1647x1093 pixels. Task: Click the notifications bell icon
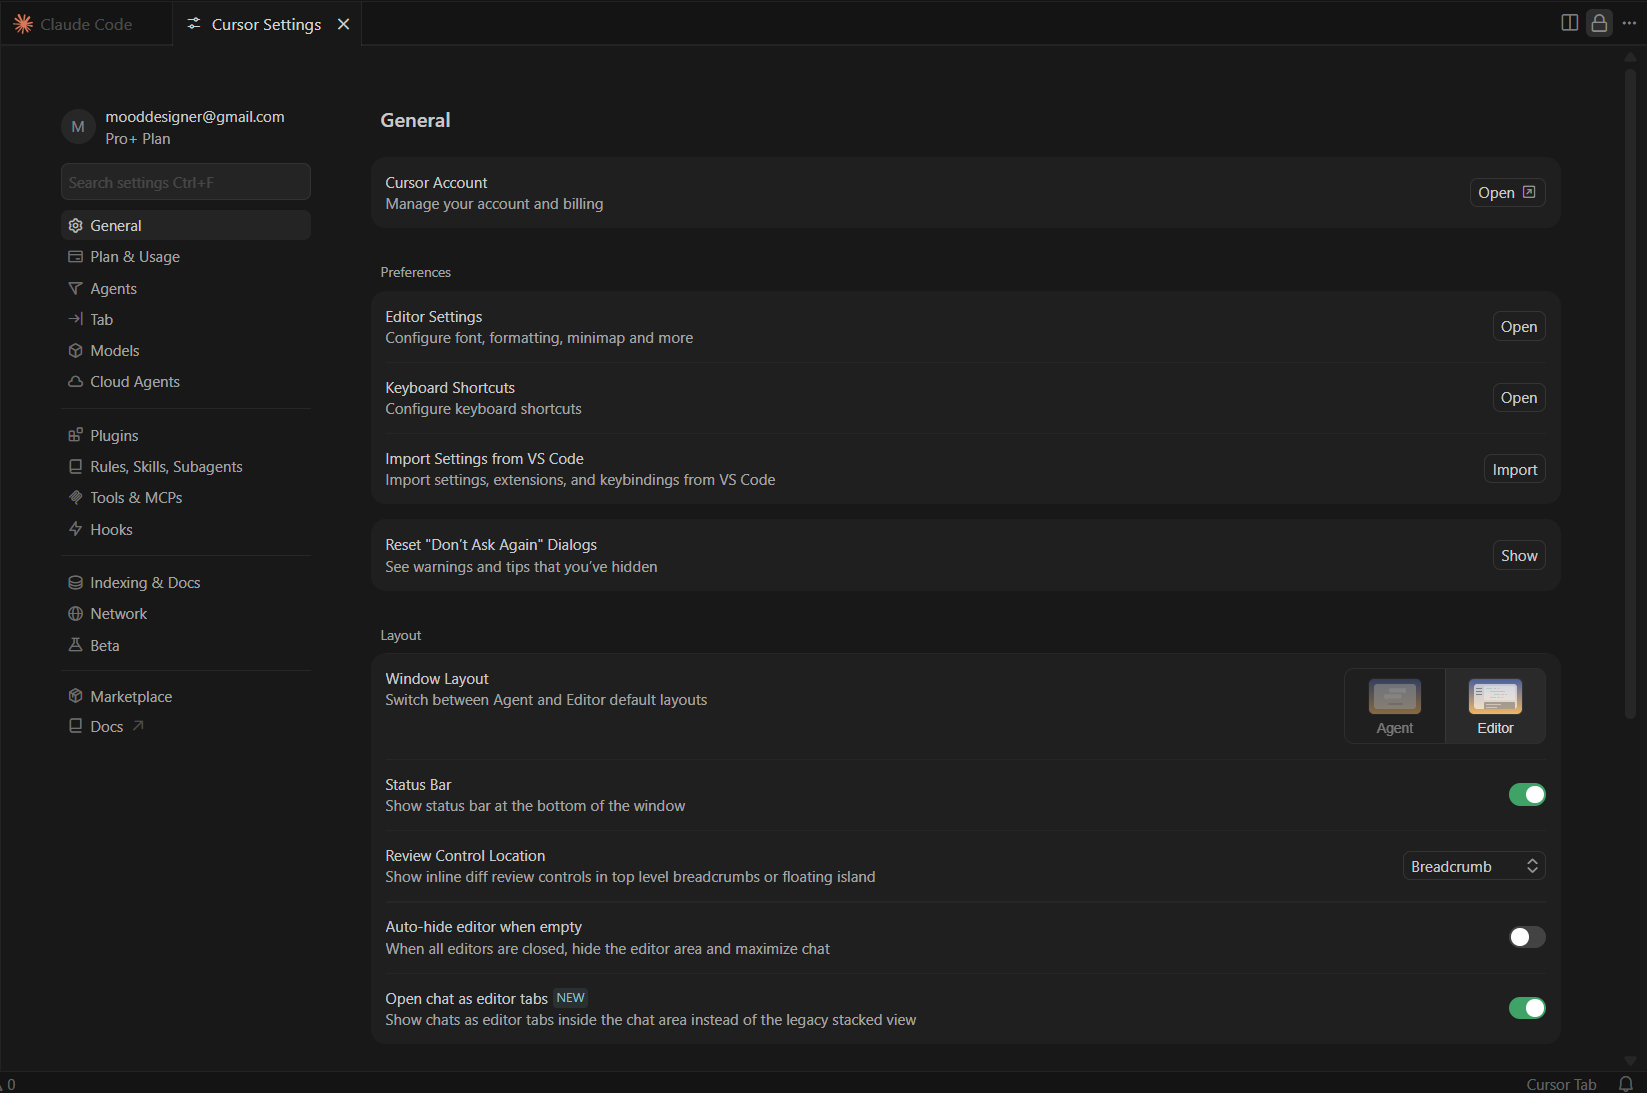[x=1626, y=1084]
